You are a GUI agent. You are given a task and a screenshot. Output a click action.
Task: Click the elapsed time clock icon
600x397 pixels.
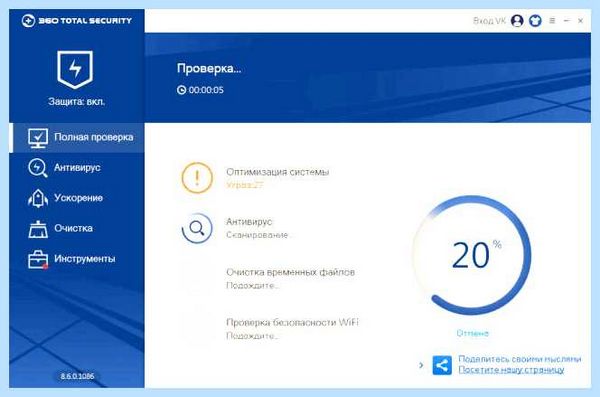181,90
